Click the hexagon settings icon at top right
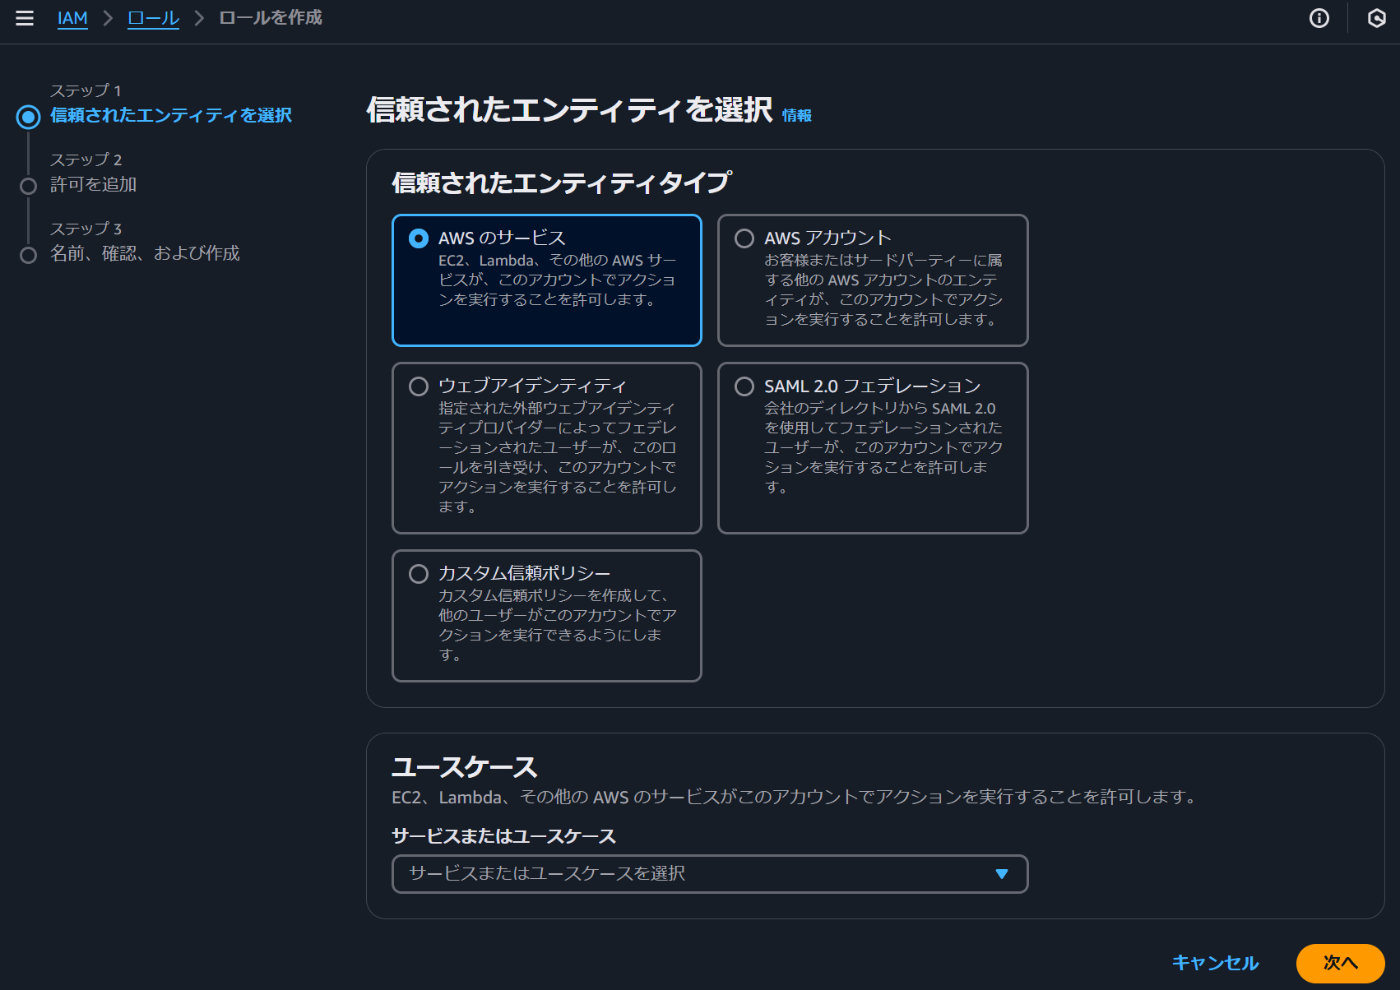 click(x=1377, y=18)
